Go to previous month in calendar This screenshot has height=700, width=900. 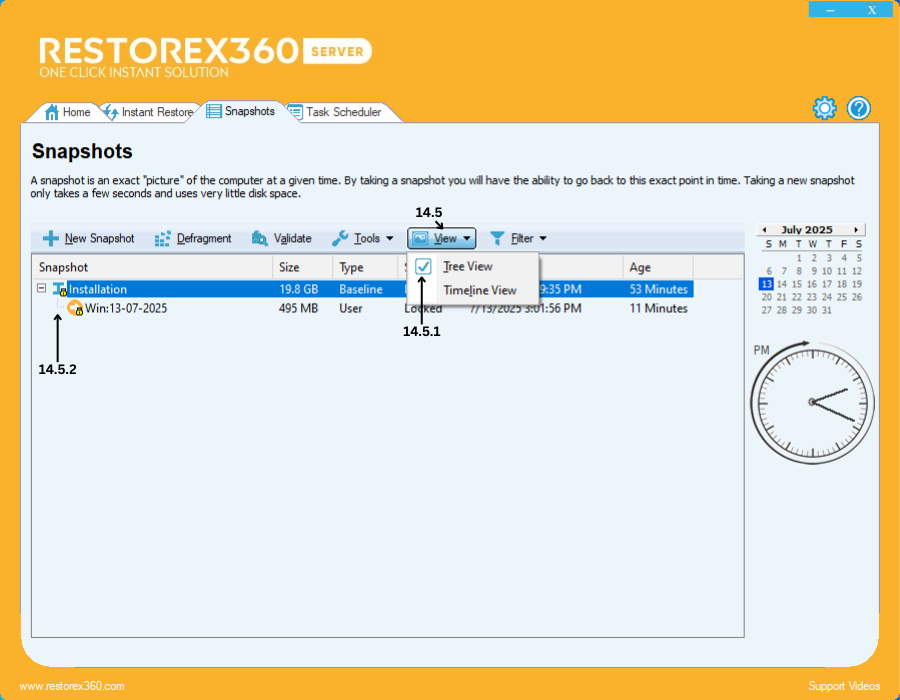[764, 230]
